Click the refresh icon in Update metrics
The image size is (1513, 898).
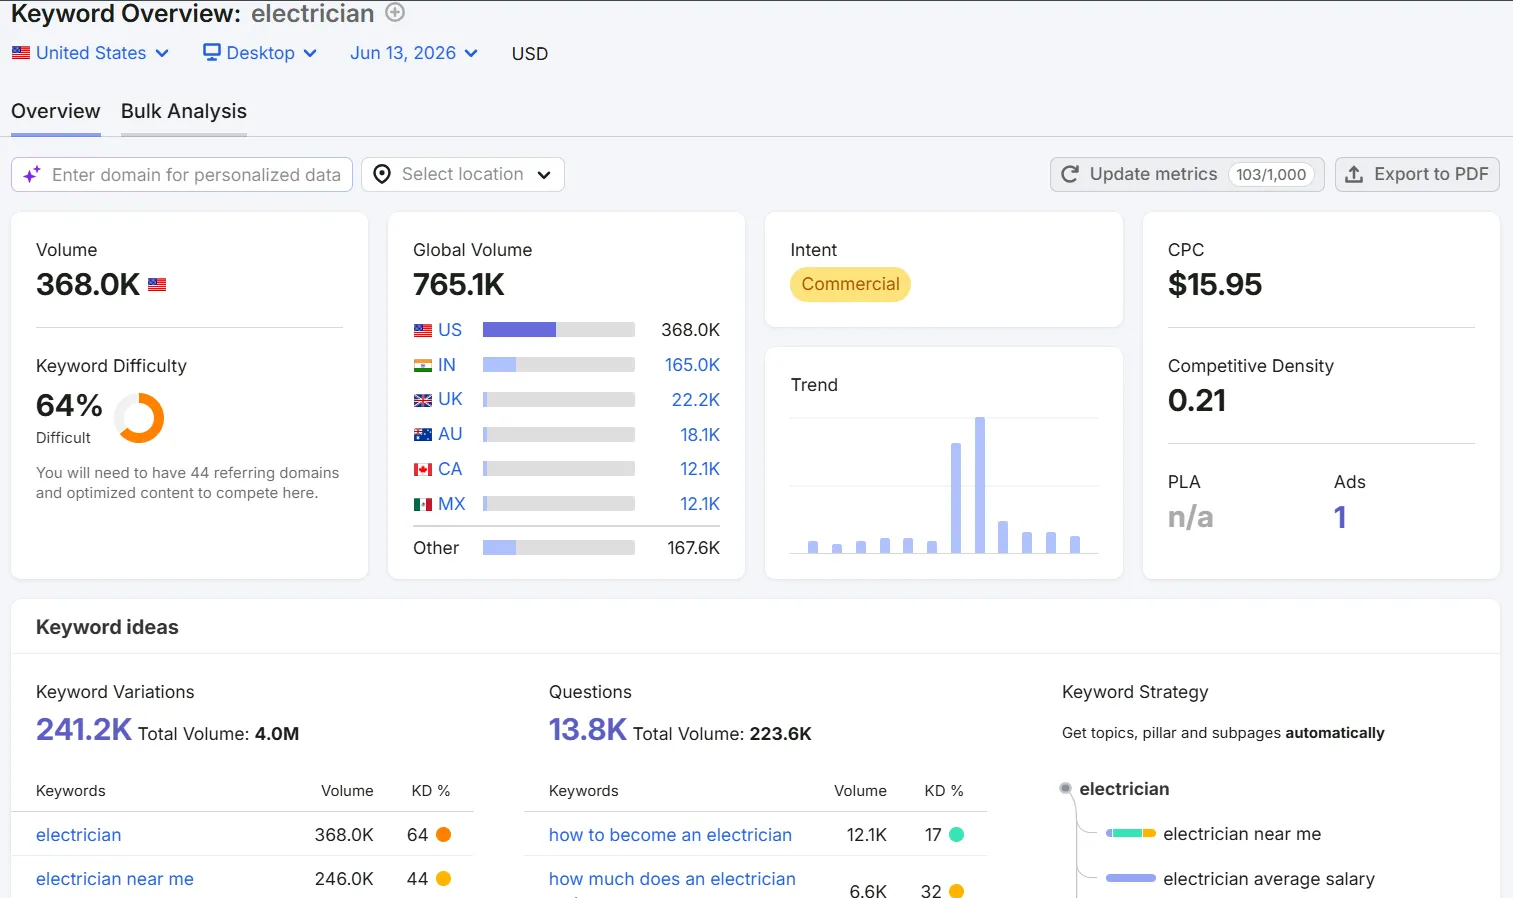click(x=1070, y=174)
